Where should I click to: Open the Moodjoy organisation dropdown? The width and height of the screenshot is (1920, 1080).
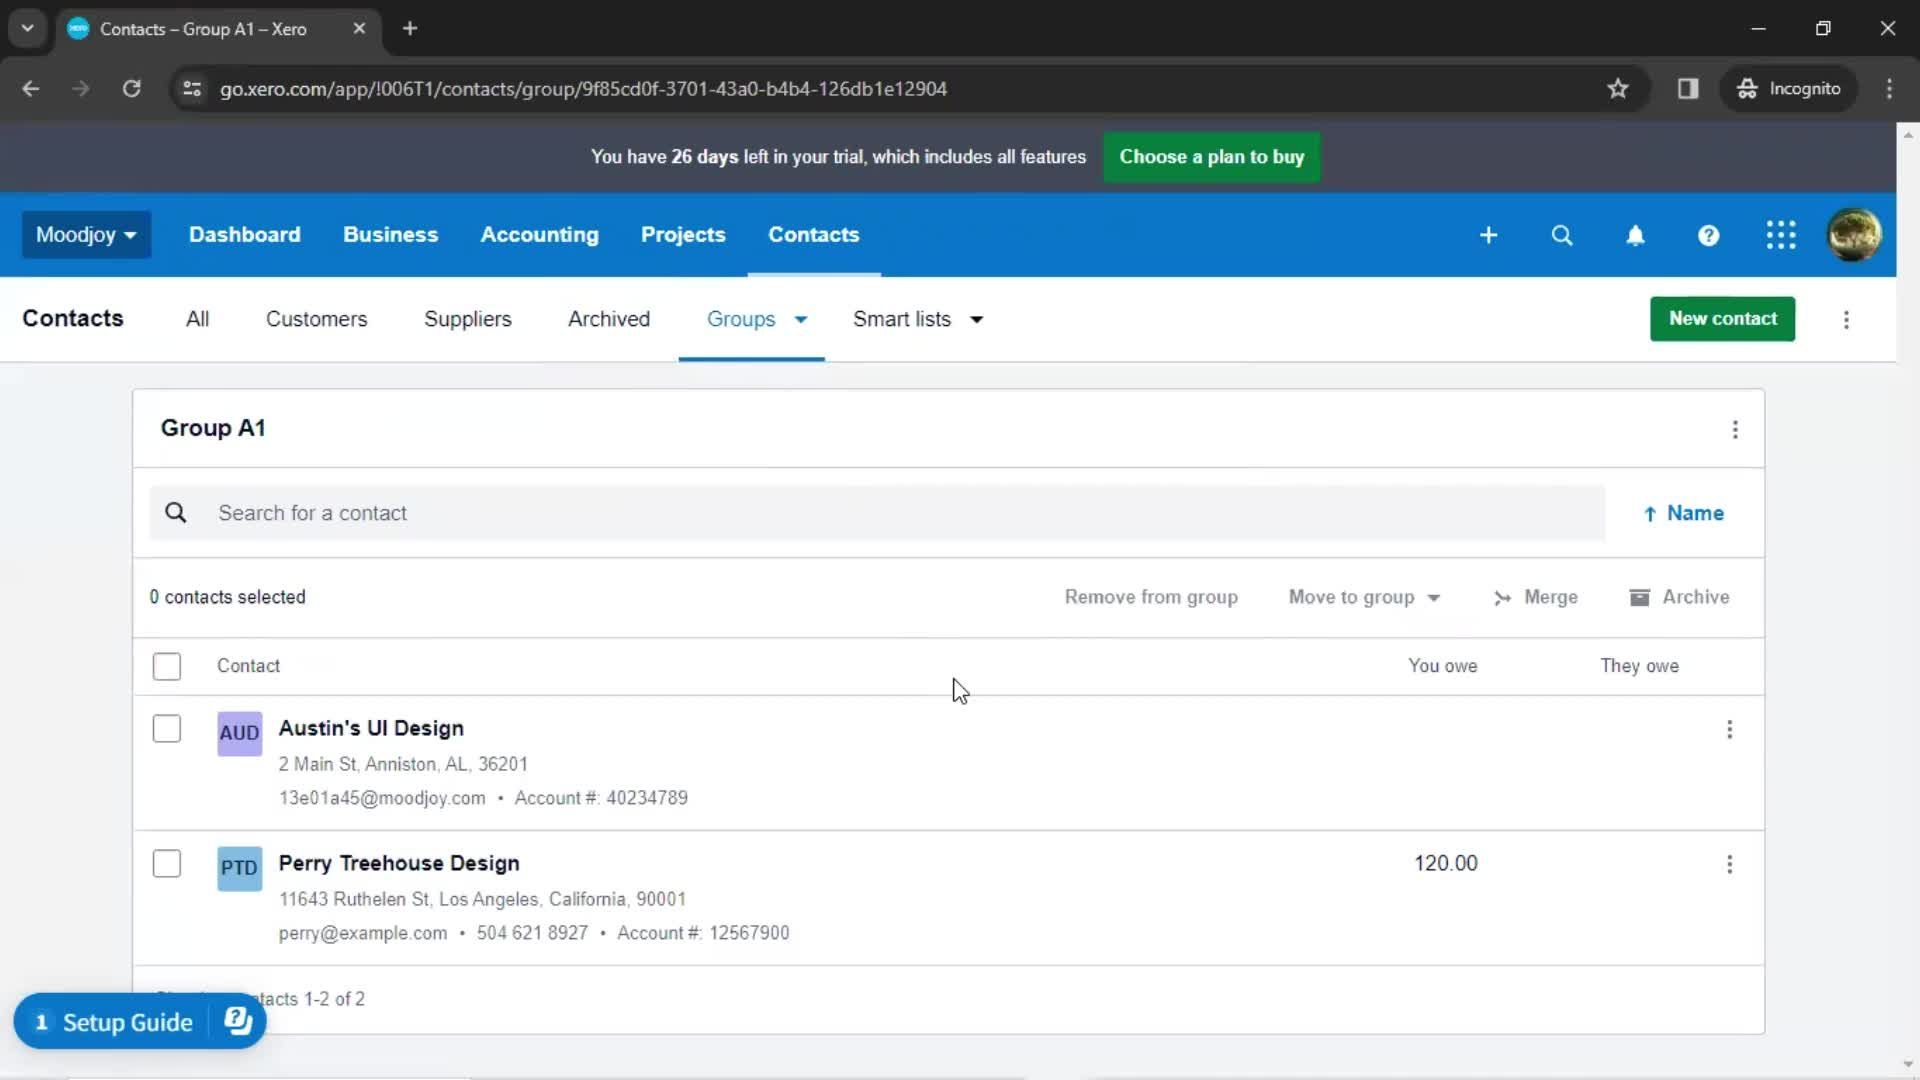(86, 235)
